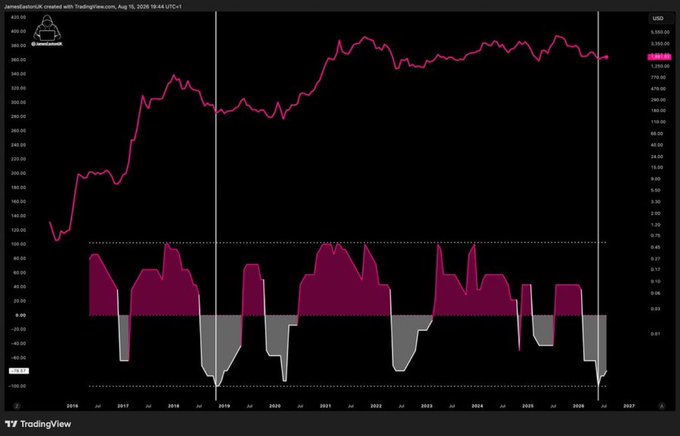Image resolution: width=680 pixels, height=436 pixels.
Task: Click the 2025 time axis label
Action: (x=528, y=406)
